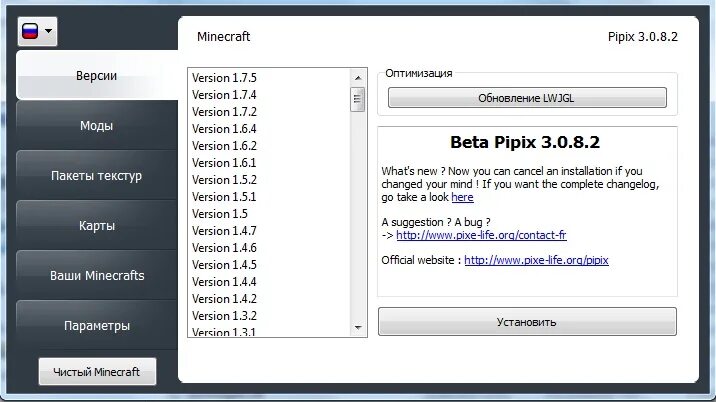Select Version 1.4.5 in the list
Viewport: 716px width, 402px height.
coord(269,264)
